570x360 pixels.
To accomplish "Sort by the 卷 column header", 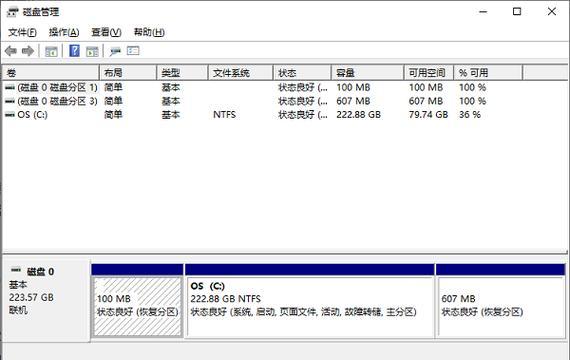I will (x=51, y=73).
